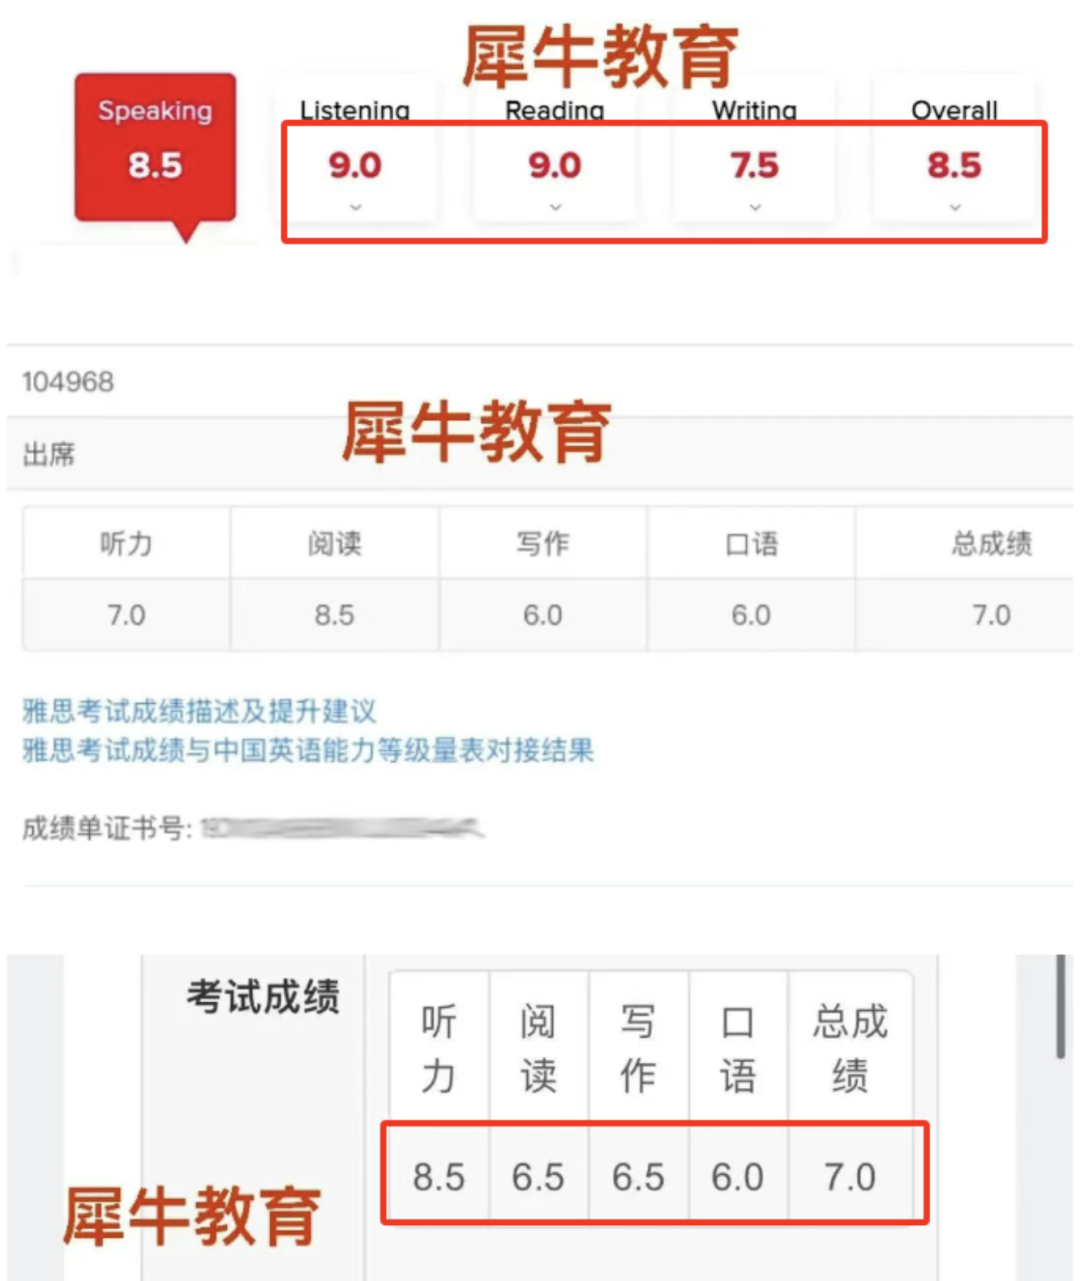1080x1281 pixels.
Task: Click candidate number 104968
Action: (68, 382)
